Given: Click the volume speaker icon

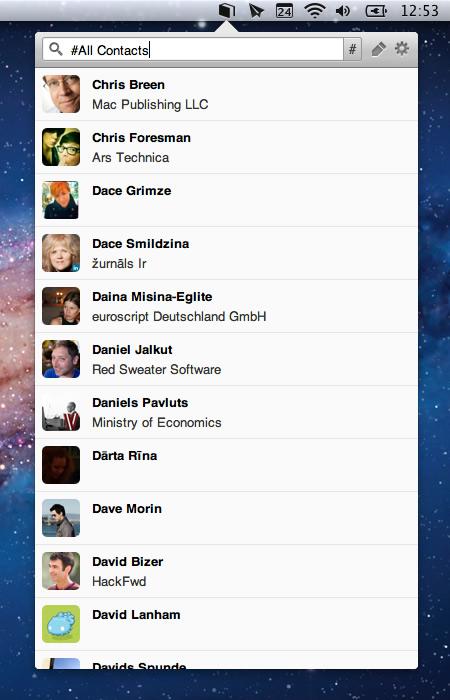Looking at the screenshot, I should coord(343,10).
